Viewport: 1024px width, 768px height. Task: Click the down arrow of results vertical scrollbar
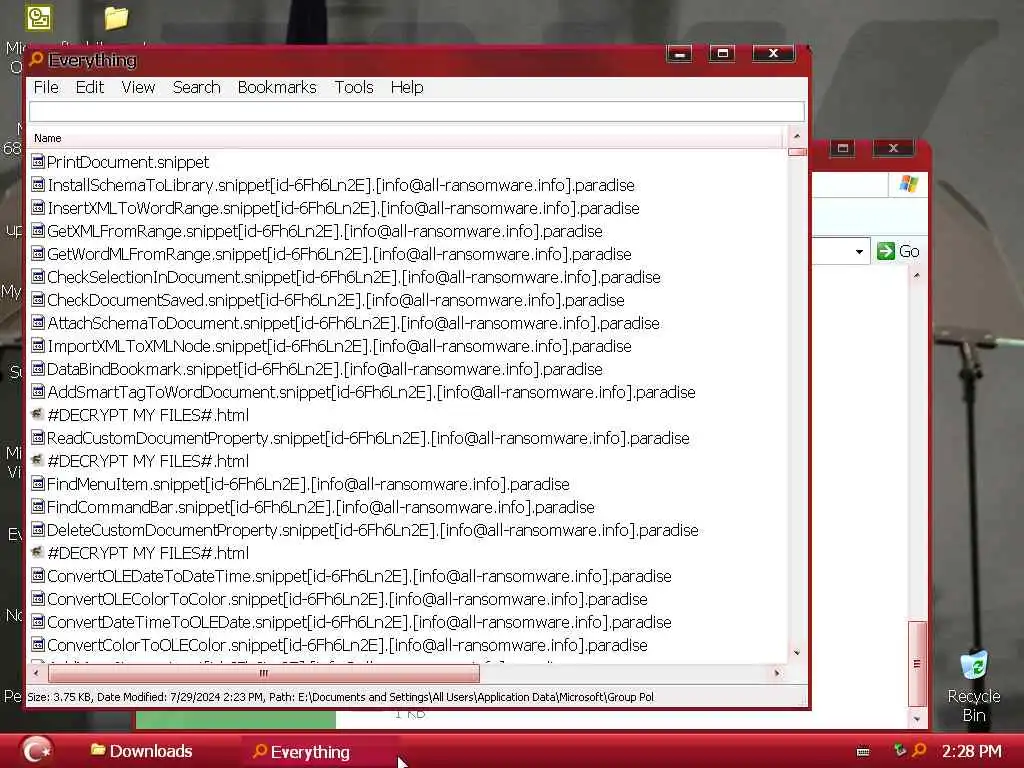coord(797,652)
